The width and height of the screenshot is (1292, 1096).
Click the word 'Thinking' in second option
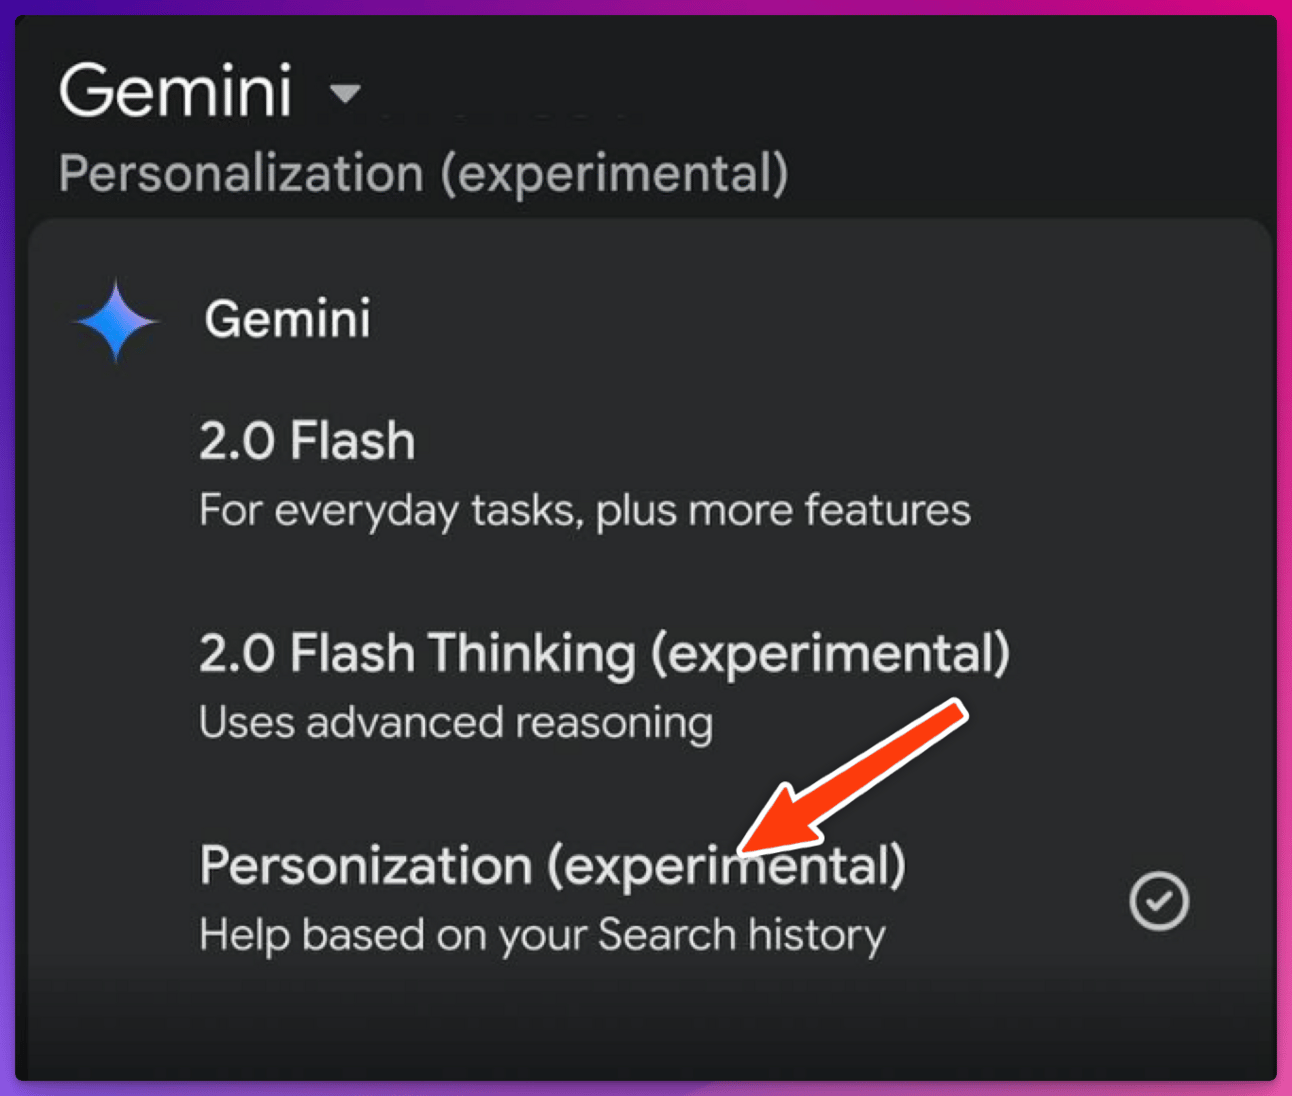532,654
